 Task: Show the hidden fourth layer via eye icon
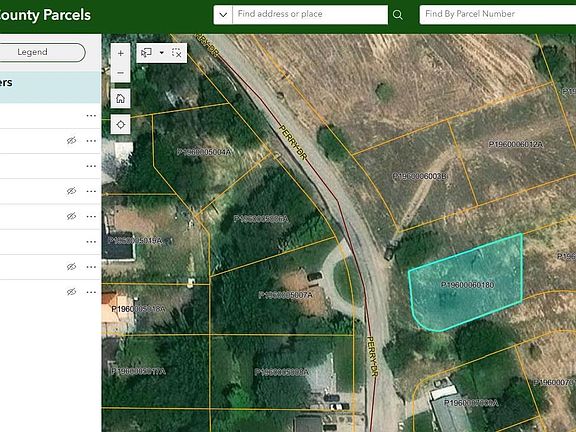point(71,191)
